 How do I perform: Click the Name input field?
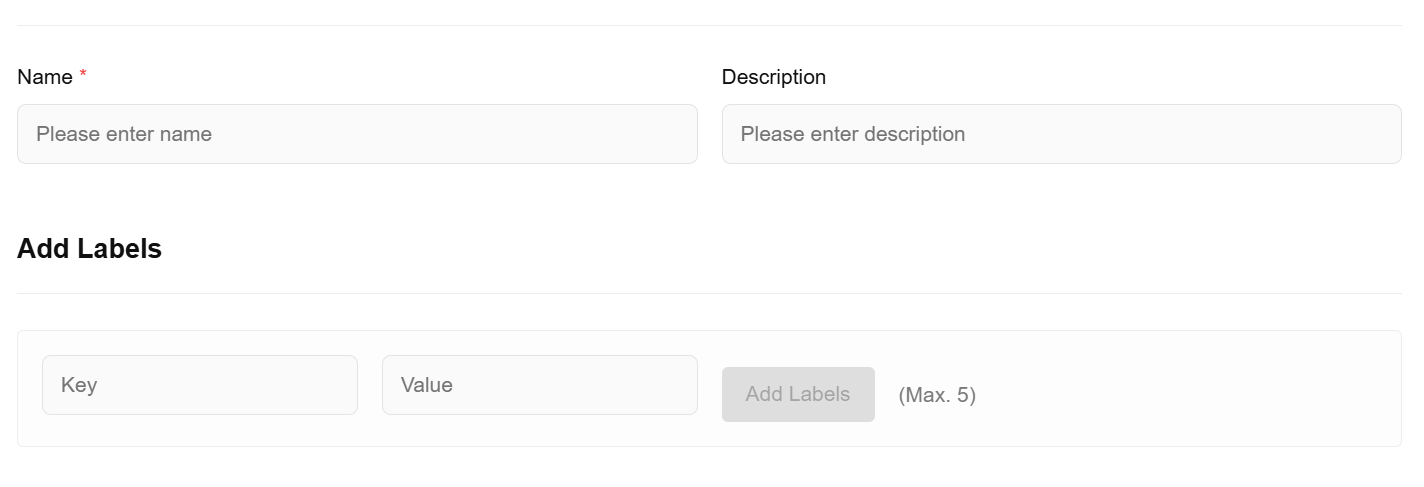pos(357,134)
